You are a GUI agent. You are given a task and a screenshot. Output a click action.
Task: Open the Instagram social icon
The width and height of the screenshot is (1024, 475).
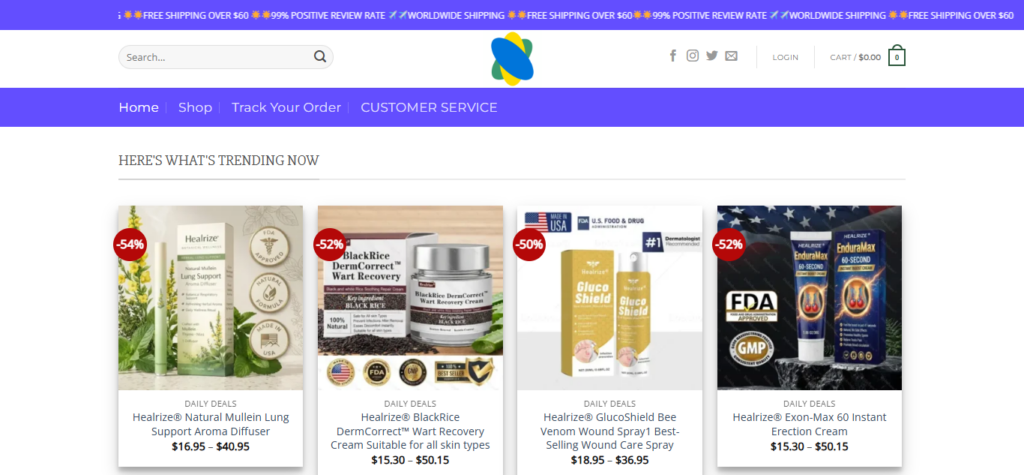point(693,56)
